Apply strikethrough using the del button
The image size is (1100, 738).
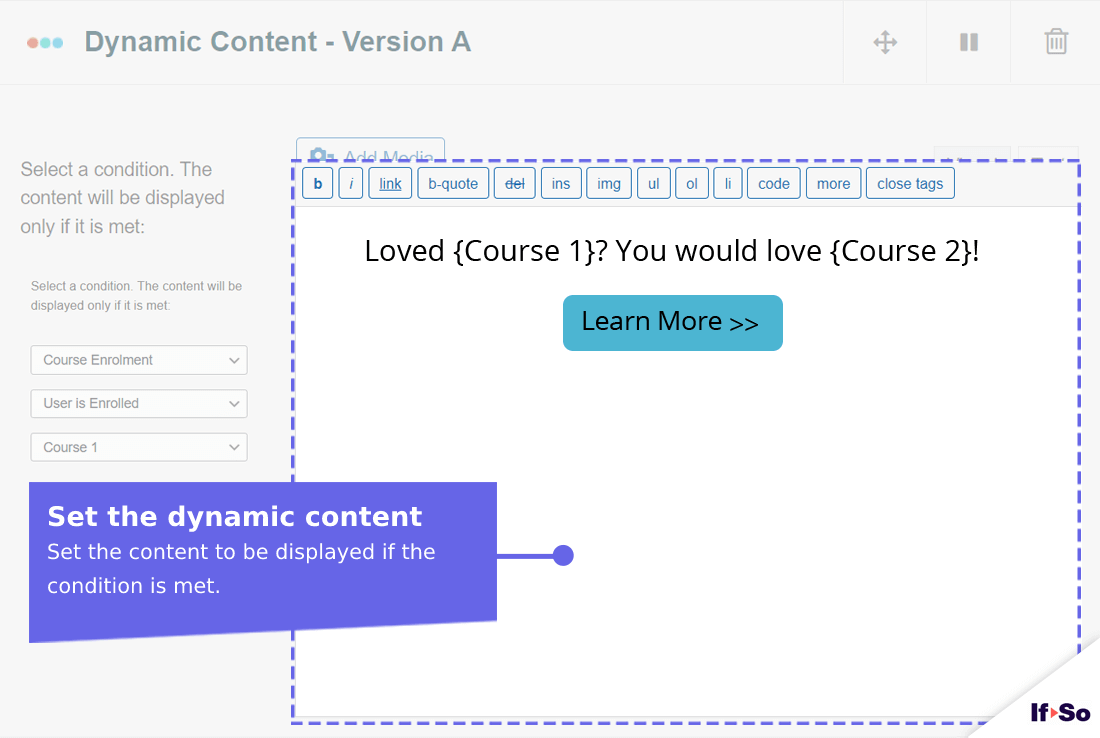(514, 183)
